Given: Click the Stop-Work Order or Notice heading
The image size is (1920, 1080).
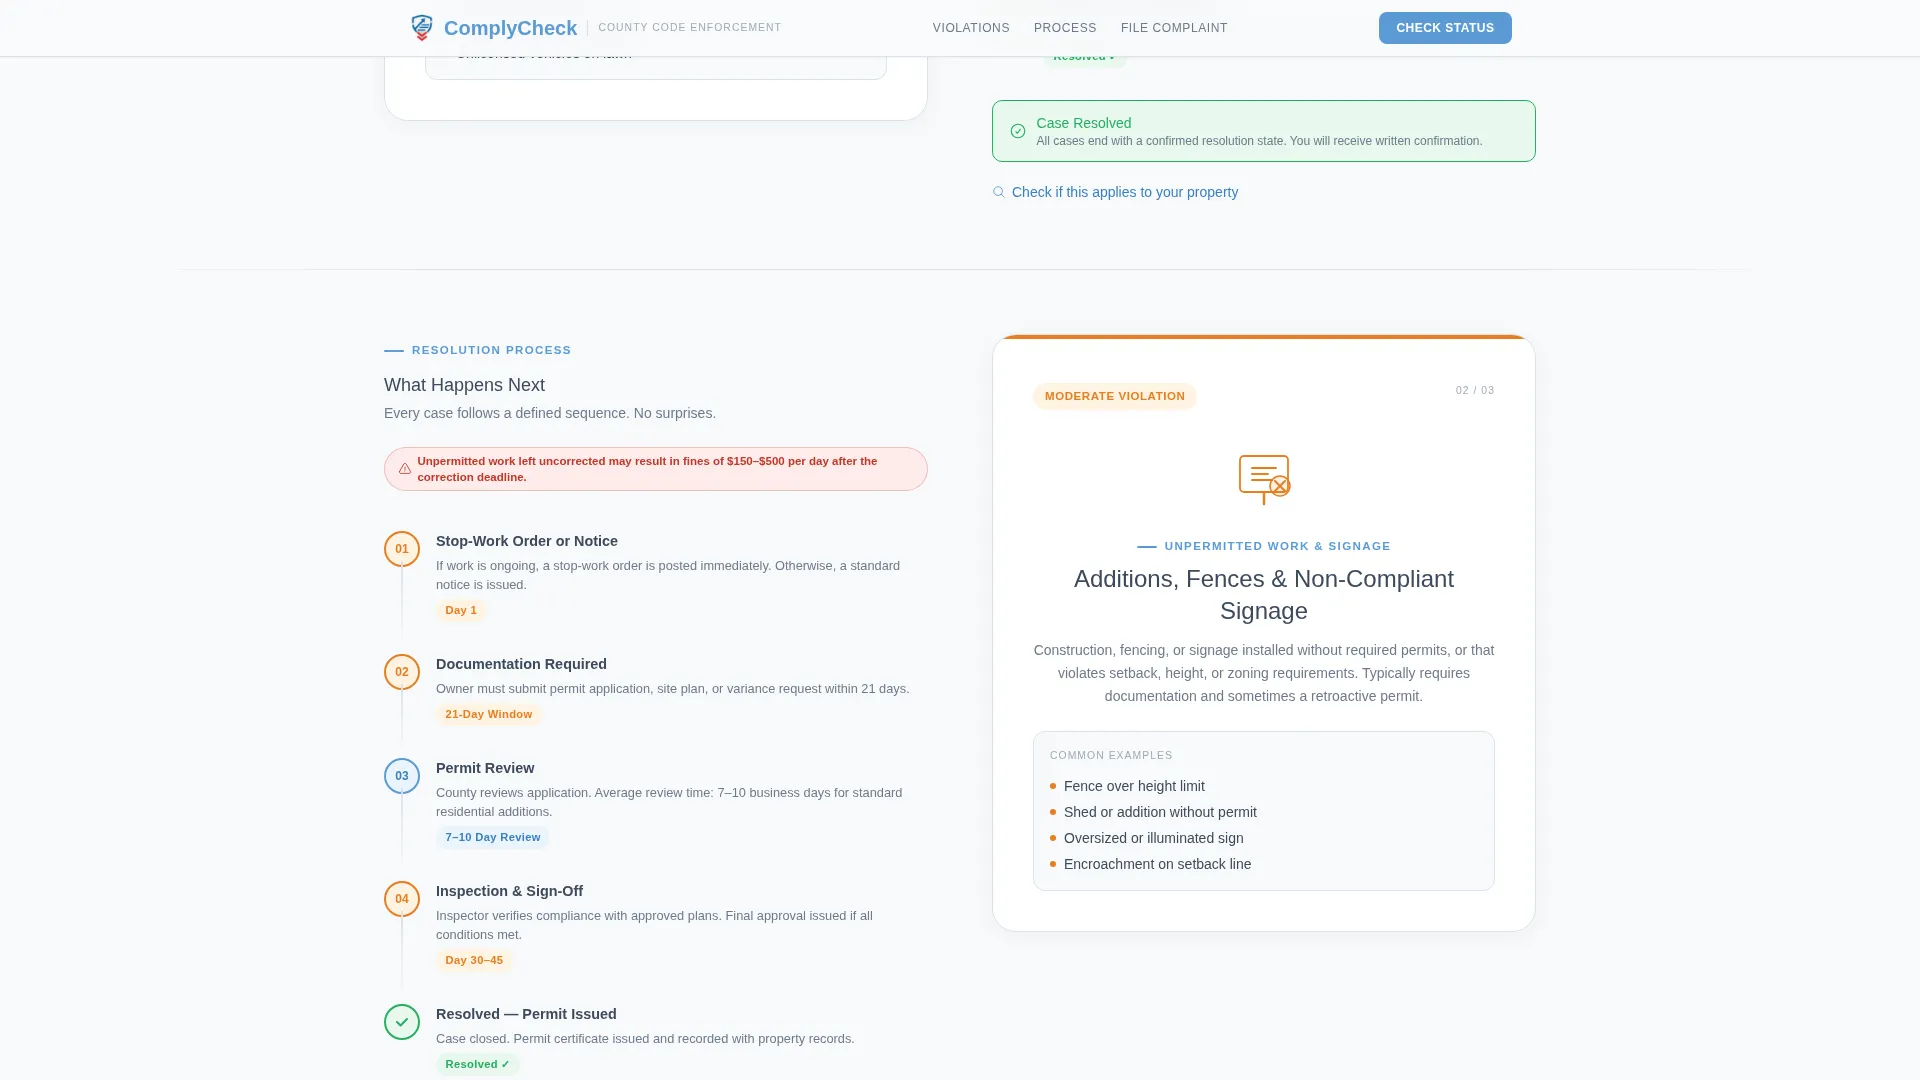Looking at the screenshot, I should [527, 541].
